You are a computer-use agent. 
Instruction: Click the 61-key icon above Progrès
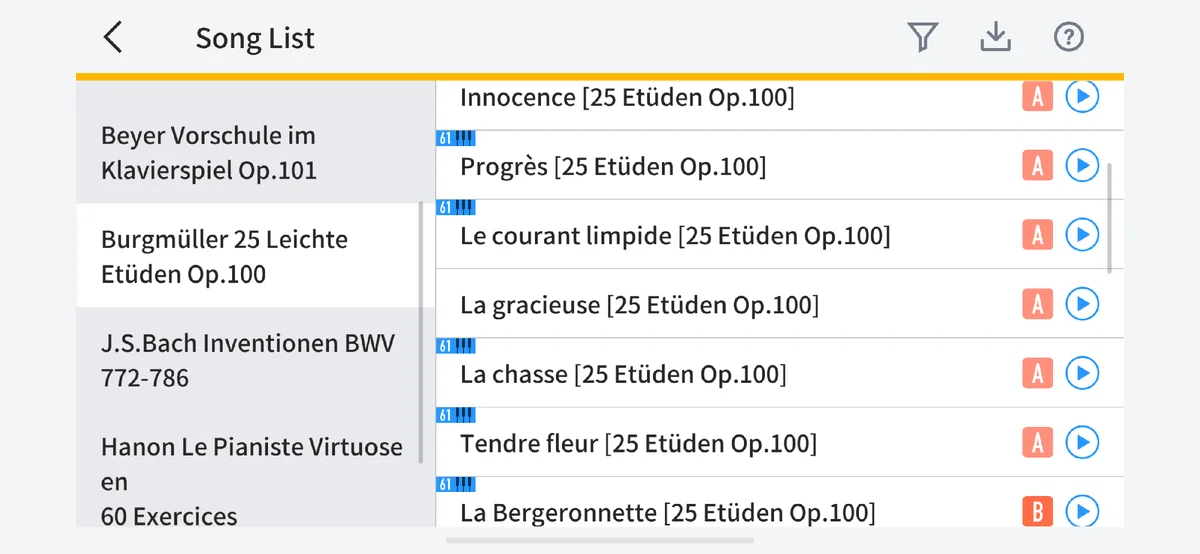[x=456, y=138]
